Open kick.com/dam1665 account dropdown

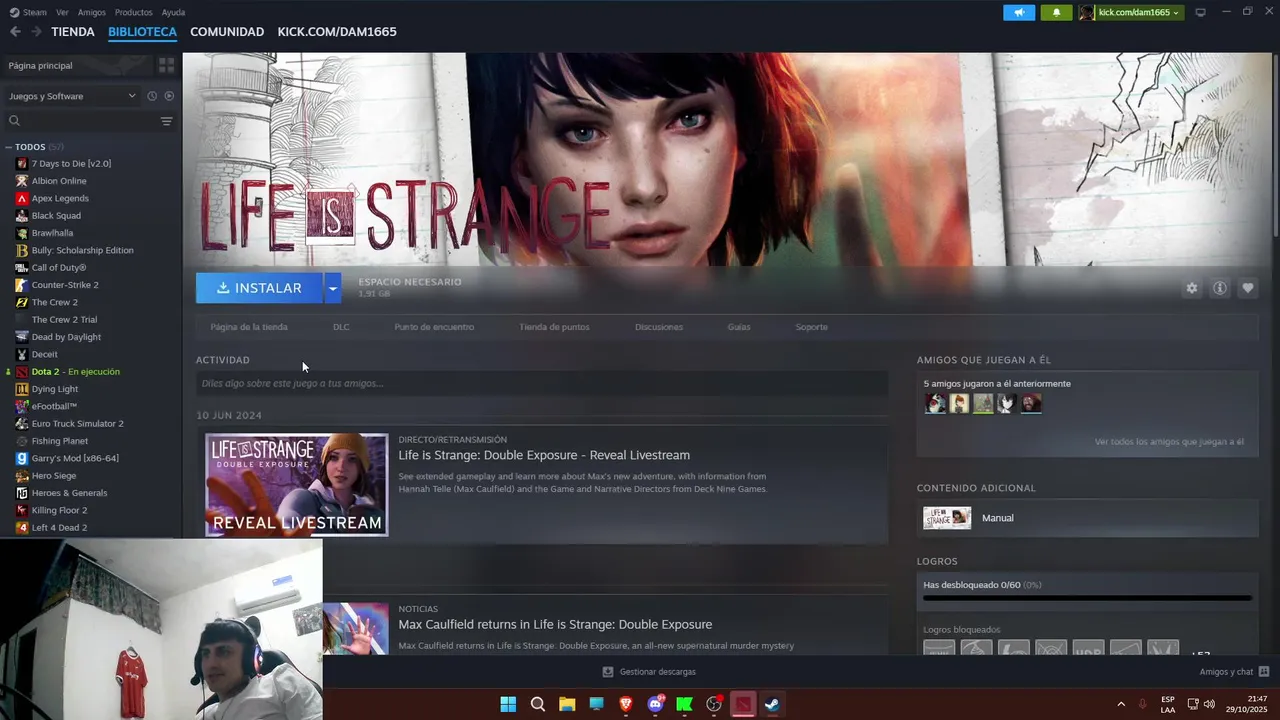(x=1131, y=12)
